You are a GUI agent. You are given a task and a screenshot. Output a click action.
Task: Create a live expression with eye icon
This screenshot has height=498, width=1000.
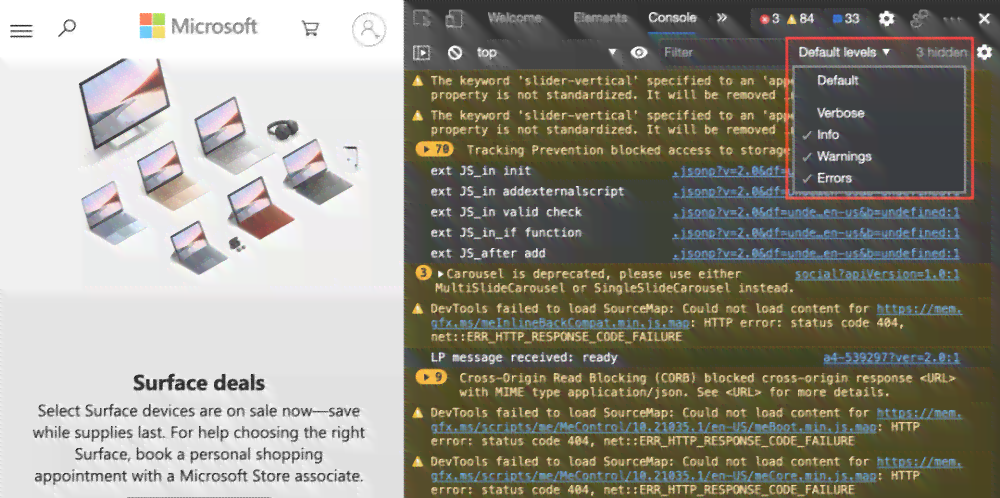point(639,52)
